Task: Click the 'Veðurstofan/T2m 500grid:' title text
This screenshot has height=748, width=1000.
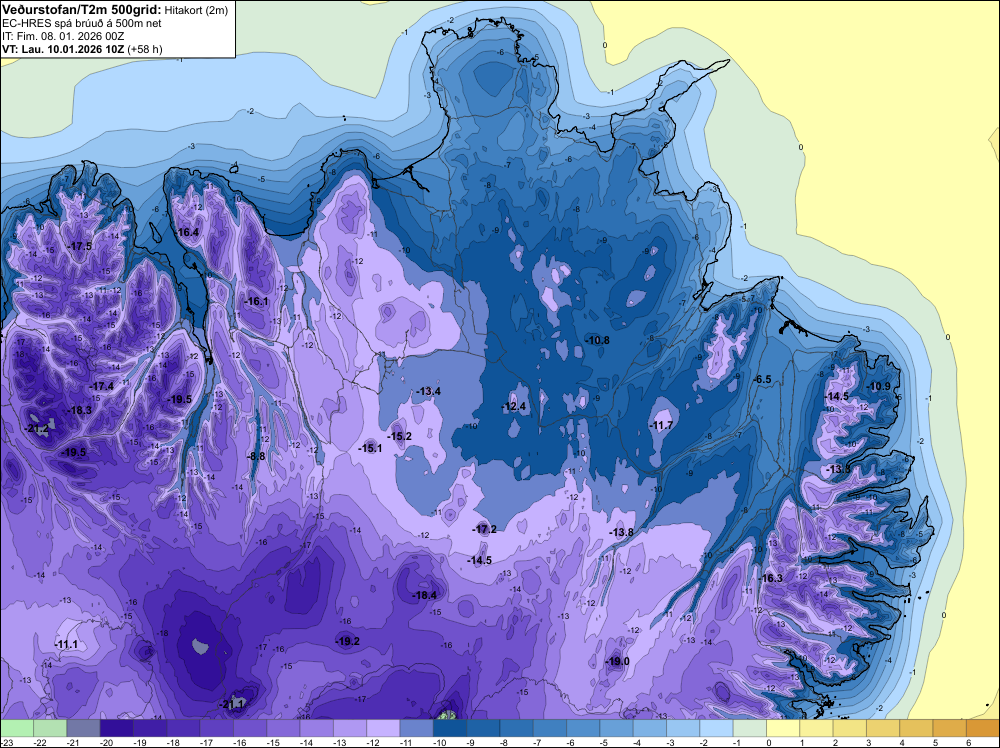Action: click(x=82, y=10)
